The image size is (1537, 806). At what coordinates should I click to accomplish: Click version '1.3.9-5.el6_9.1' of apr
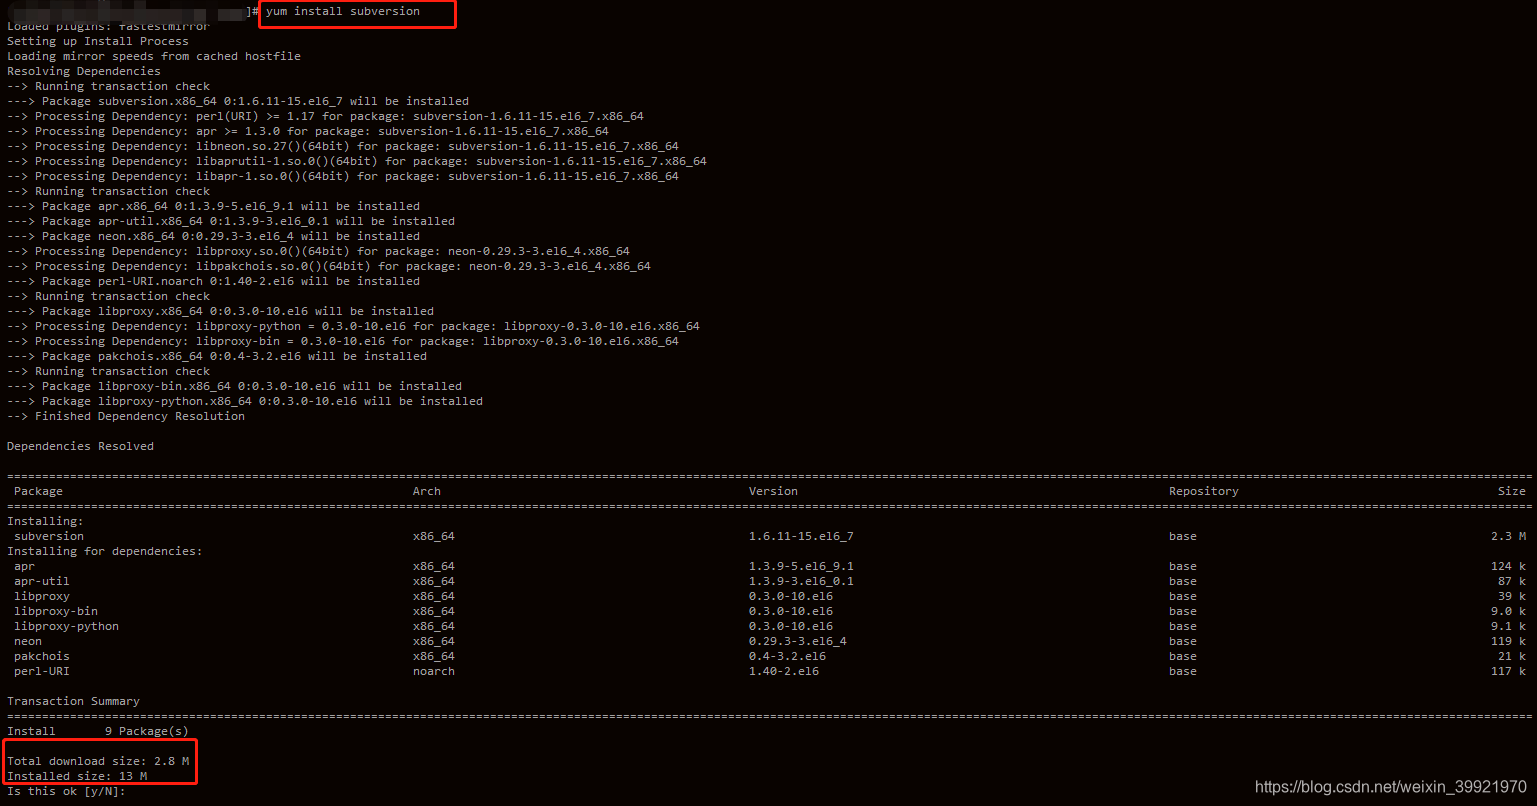coord(801,566)
